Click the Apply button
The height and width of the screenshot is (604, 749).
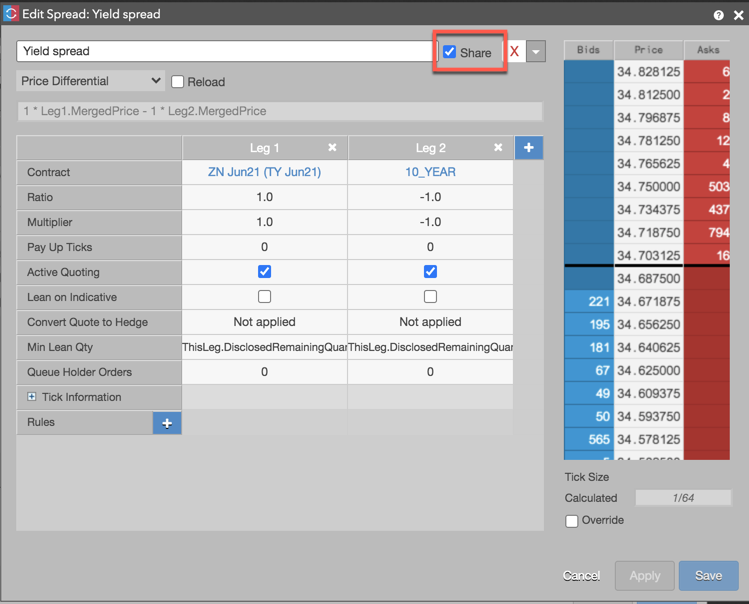(x=645, y=576)
